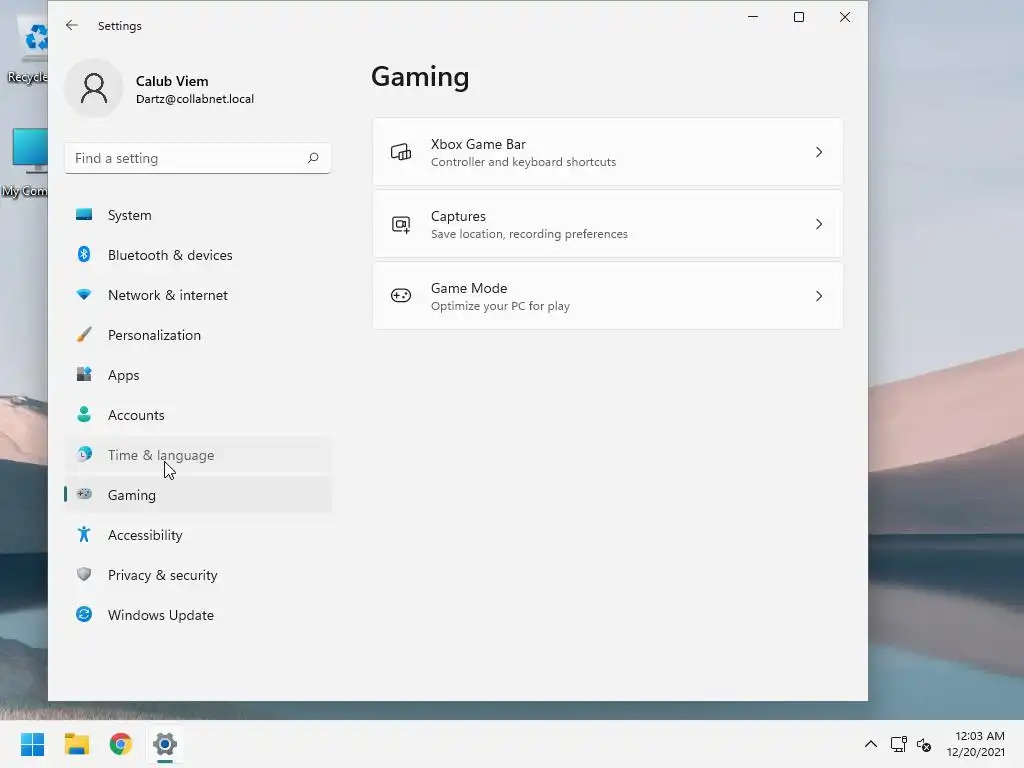Select Bluetooth & devices
The image size is (1024, 768).
198,255
